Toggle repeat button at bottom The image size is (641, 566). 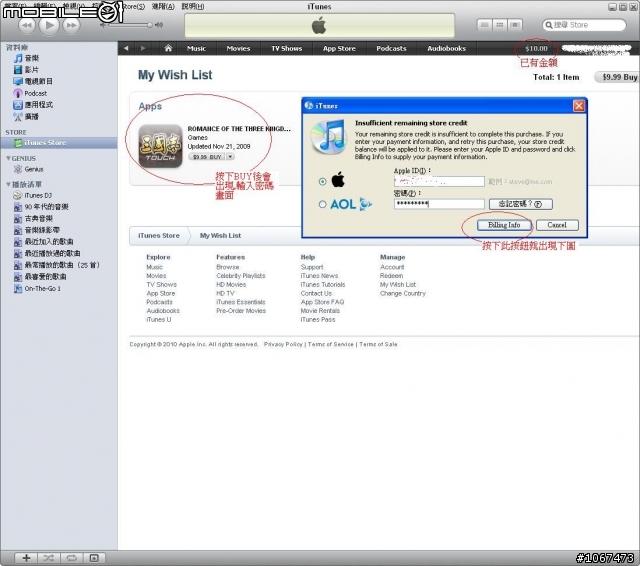(72, 558)
